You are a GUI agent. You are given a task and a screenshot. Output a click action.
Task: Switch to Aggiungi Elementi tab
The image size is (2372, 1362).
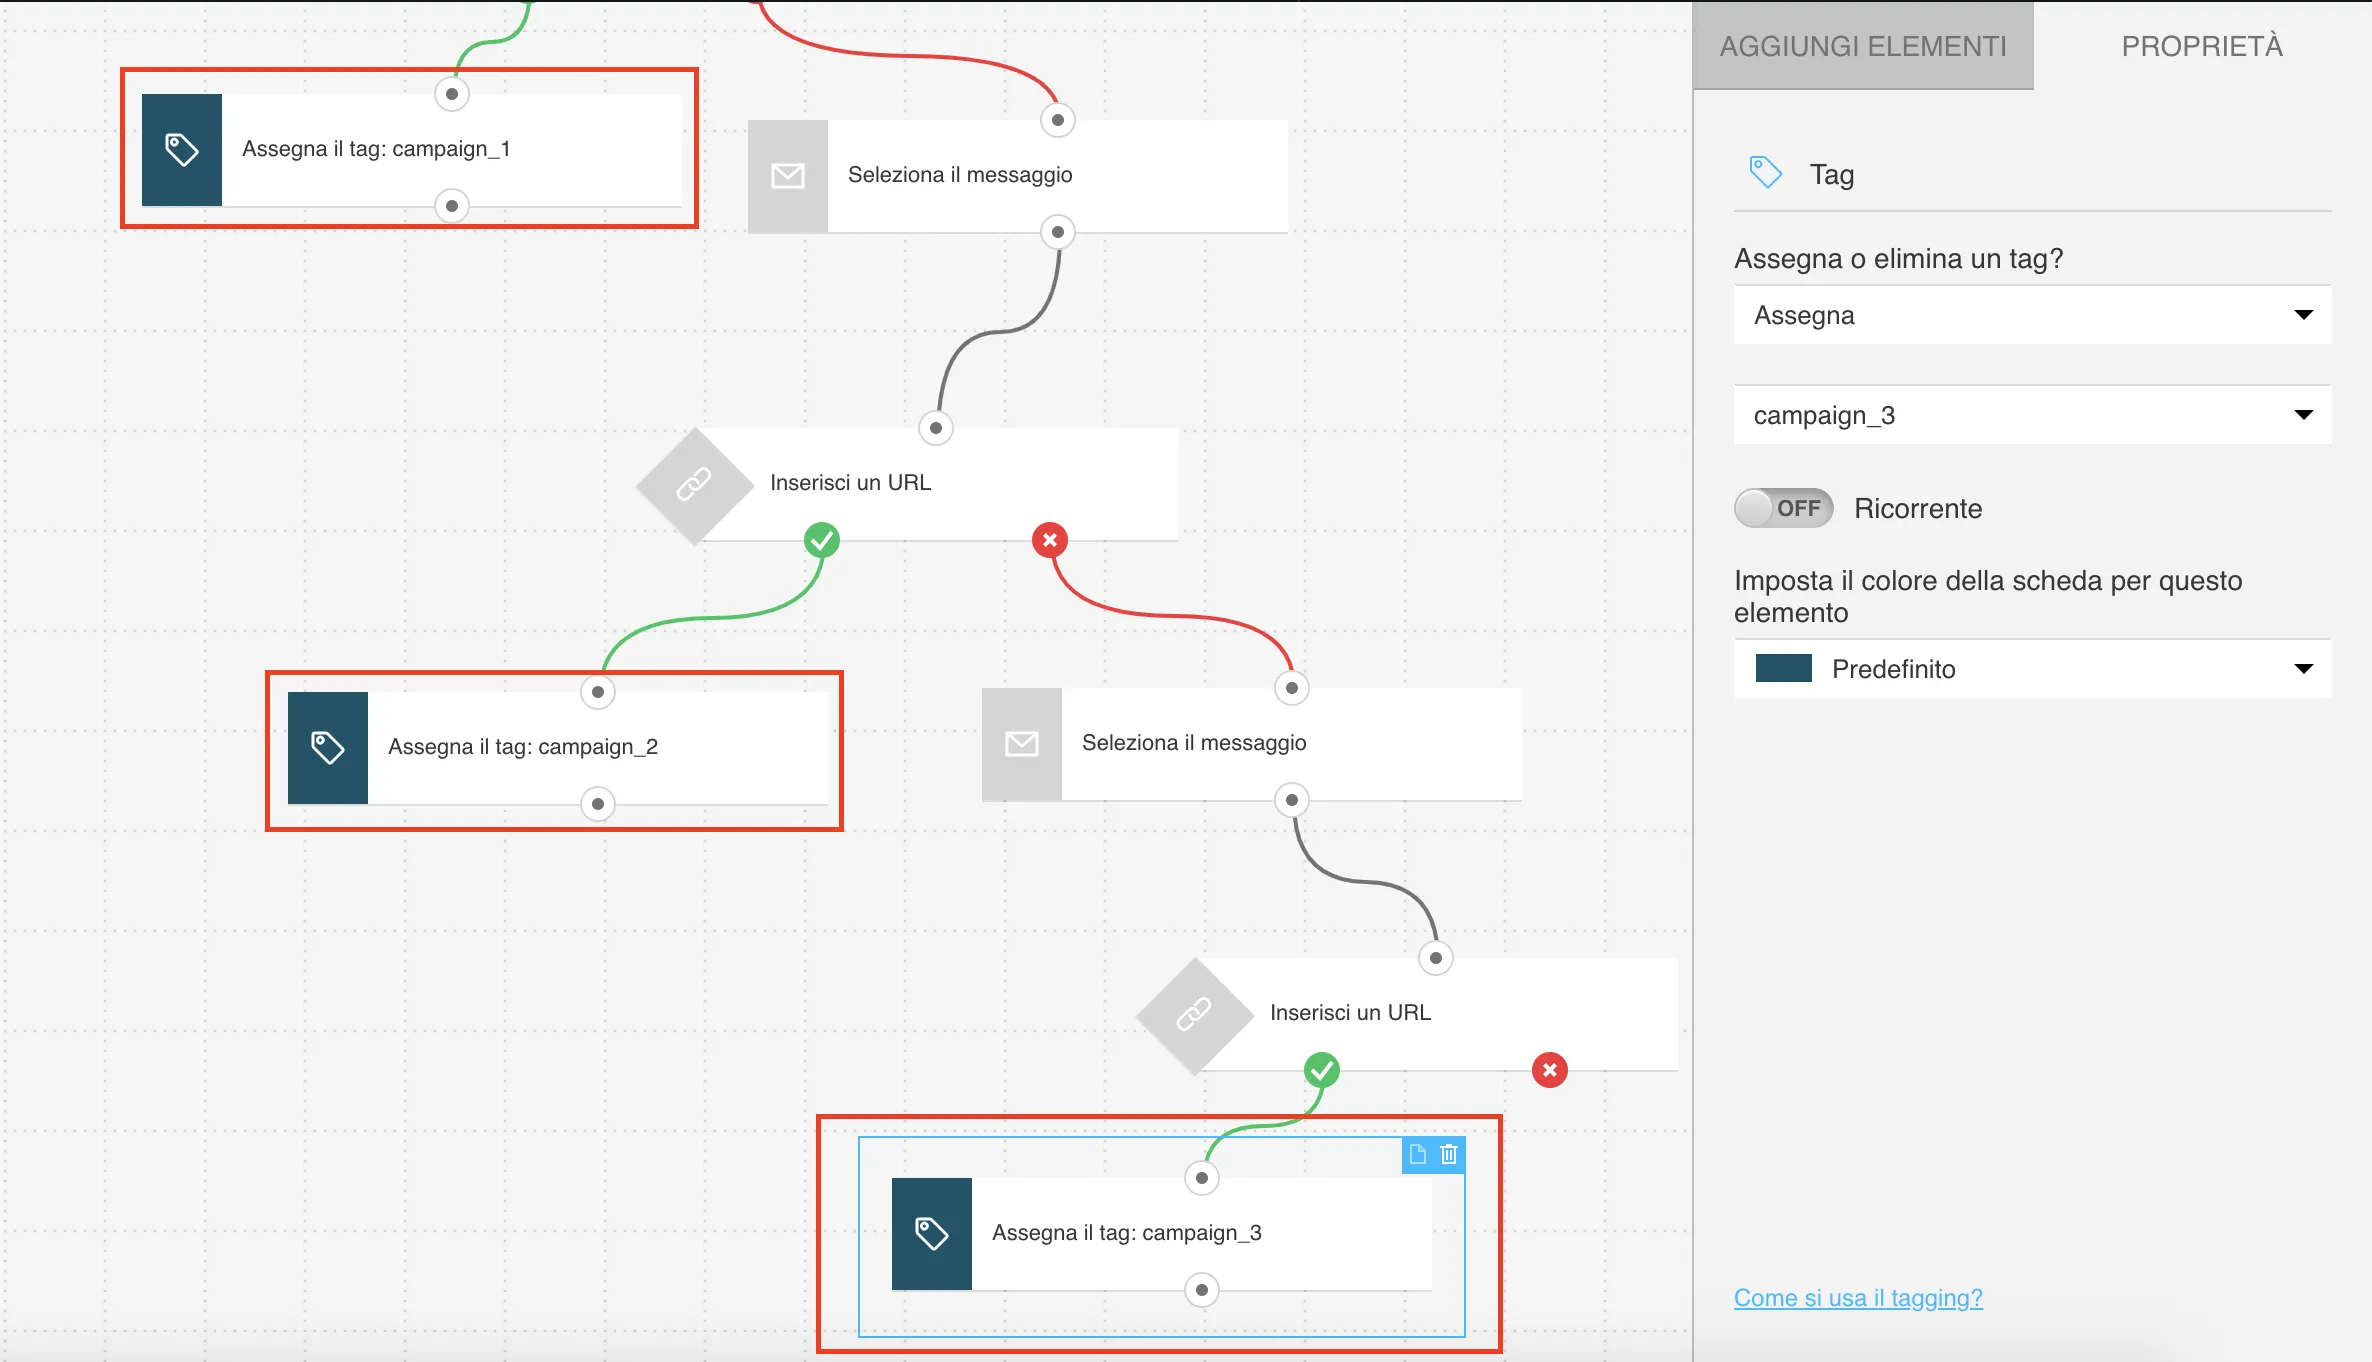pyautogui.click(x=1863, y=46)
